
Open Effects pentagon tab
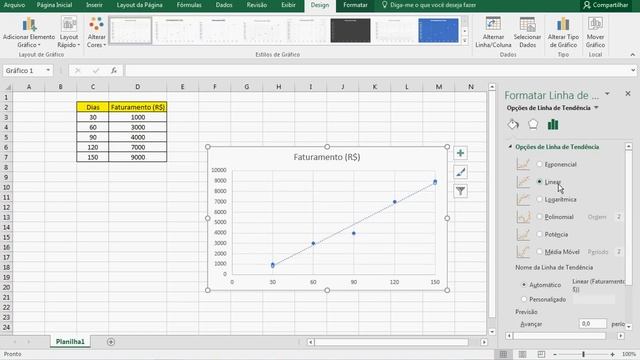pos(533,124)
